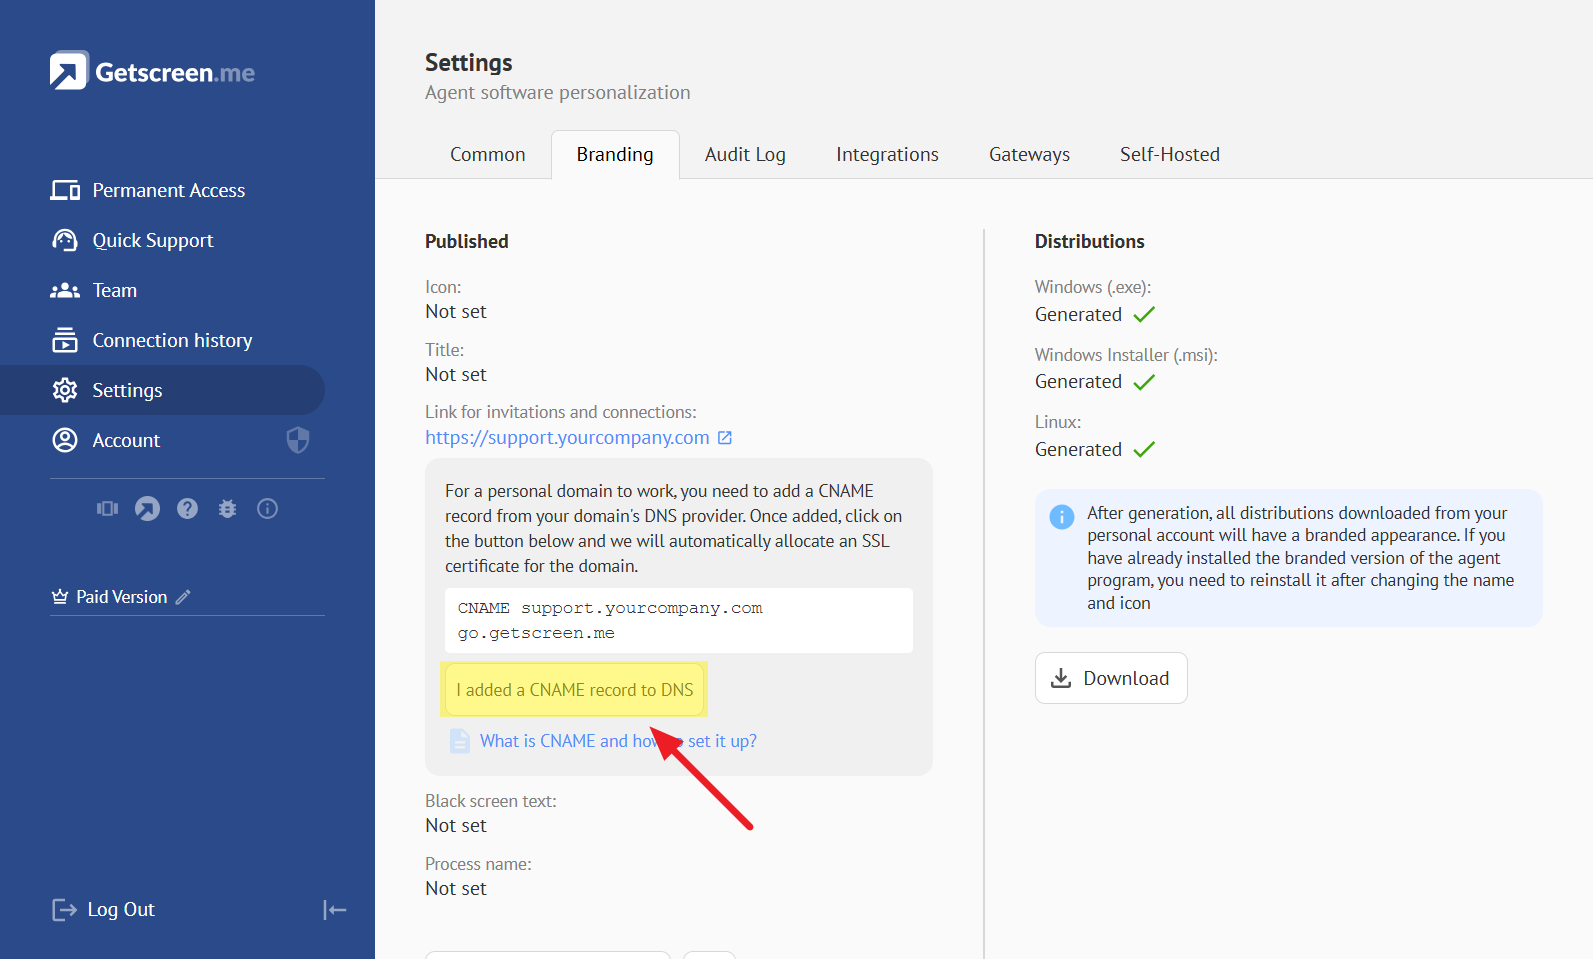Click the shield icon next to Account
This screenshot has height=959, width=1593.
[298, 440]
